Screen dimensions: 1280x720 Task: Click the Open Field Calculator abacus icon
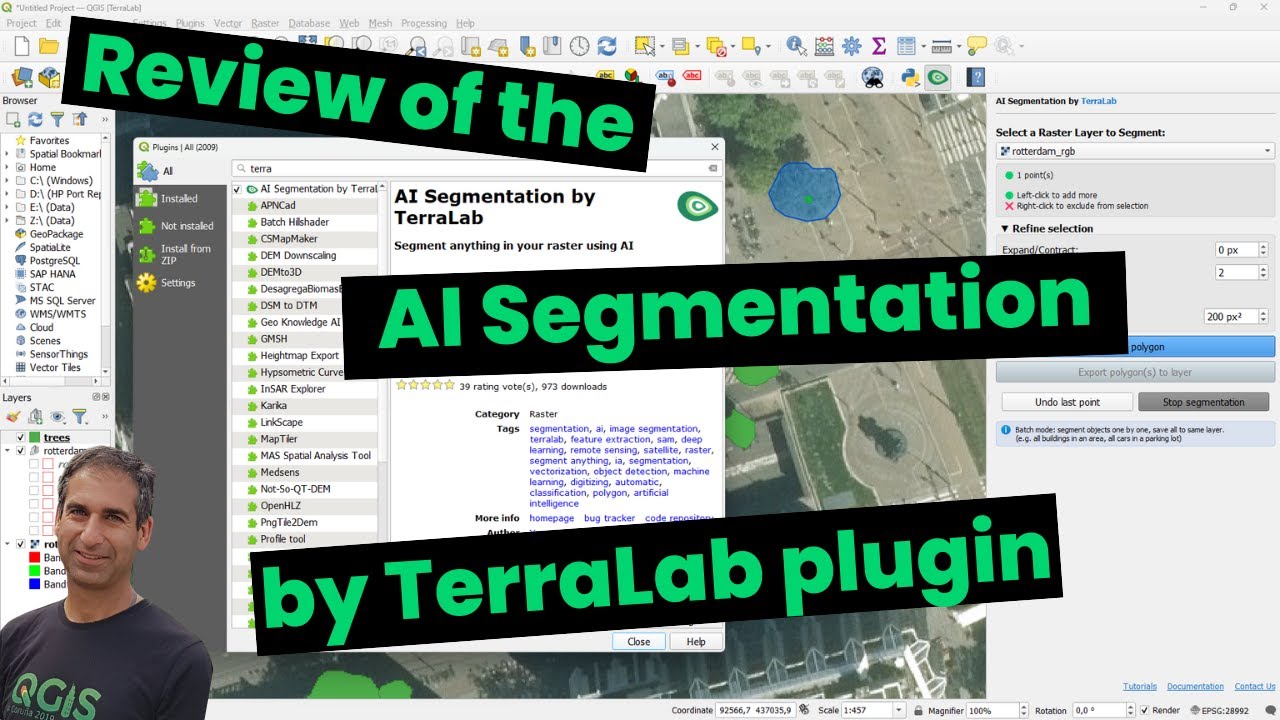pyautogui.click(x=824, y=45)
